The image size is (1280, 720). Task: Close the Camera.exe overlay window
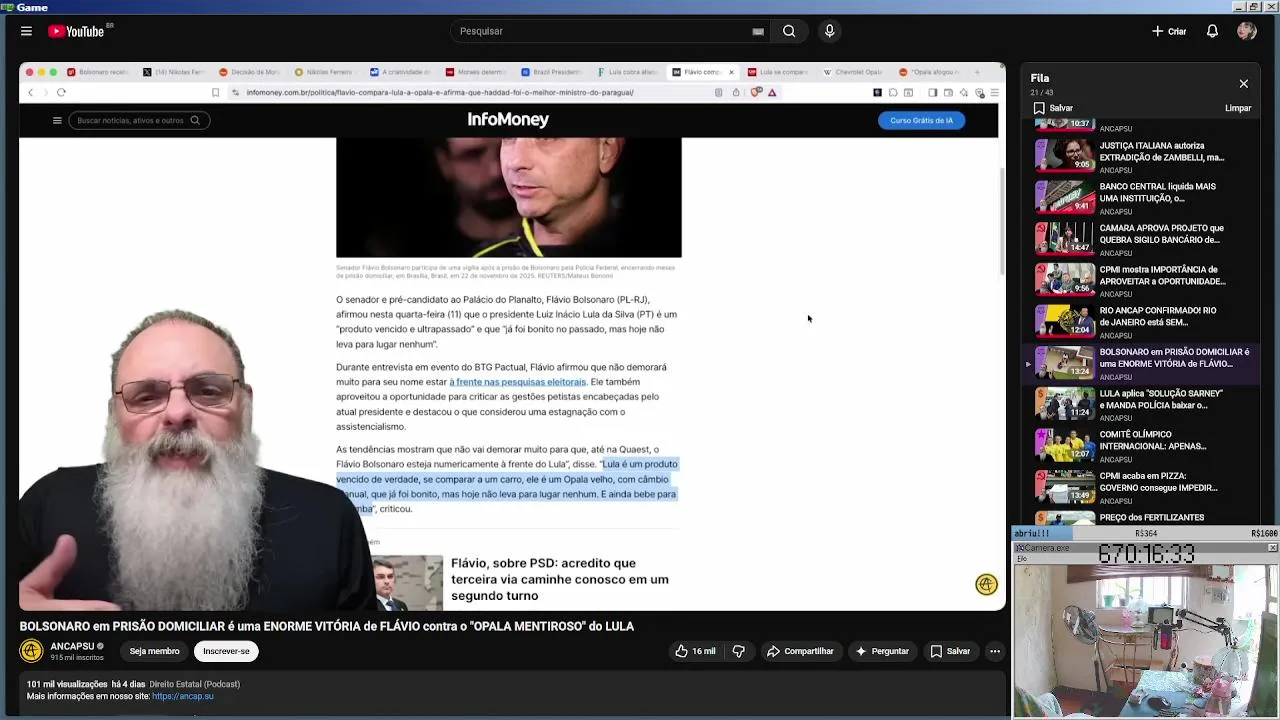click(1272, 548)
